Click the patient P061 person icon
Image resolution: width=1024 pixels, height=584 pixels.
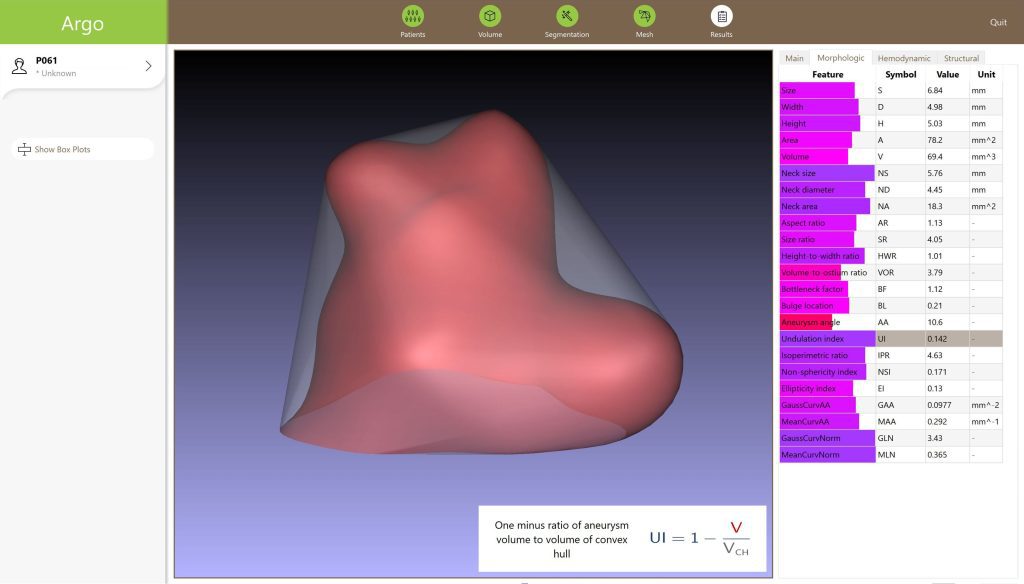coord(19,66)
